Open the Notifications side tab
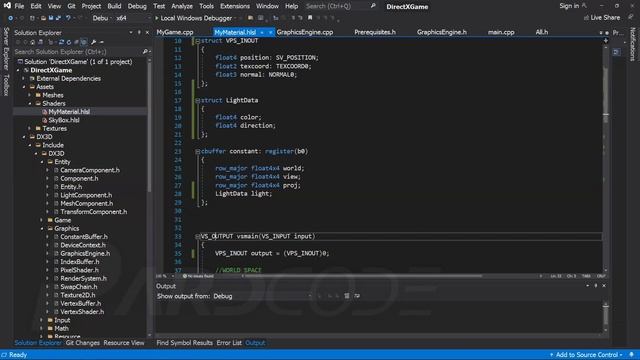Viewport: 640px width, 360px height. pyautogui.click(x=633, y=44)
